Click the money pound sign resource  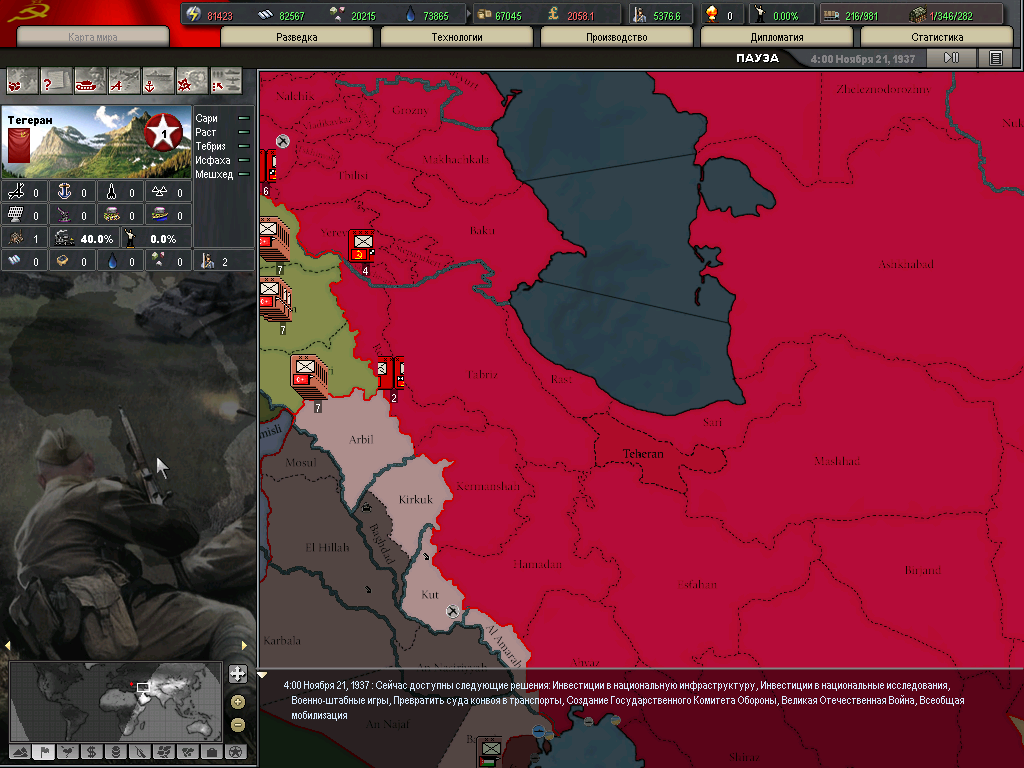552,14
